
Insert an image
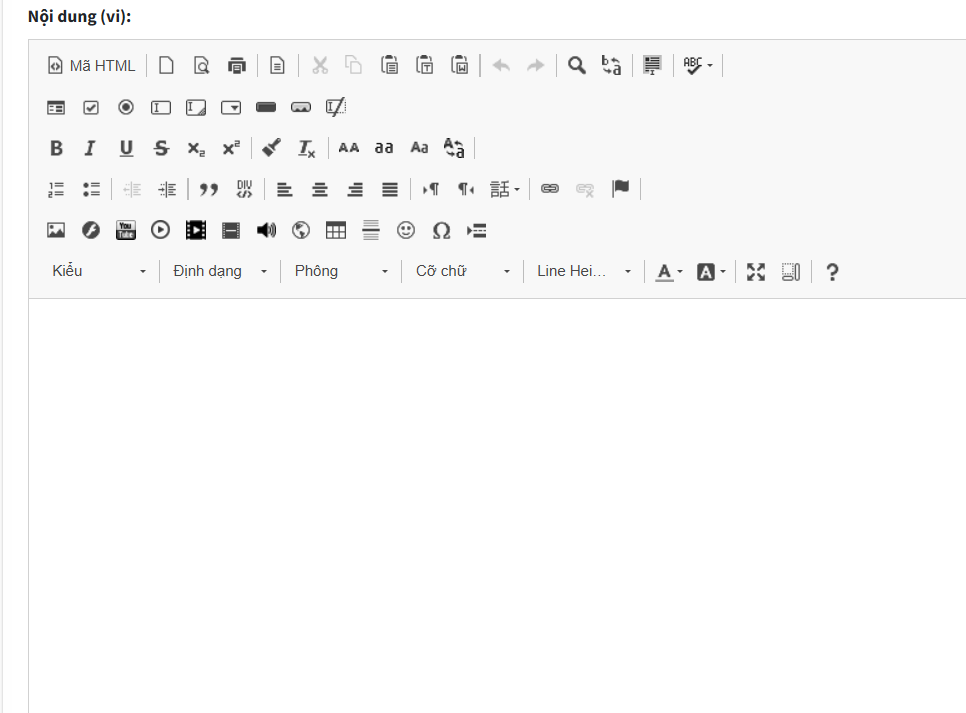[56, 230]
